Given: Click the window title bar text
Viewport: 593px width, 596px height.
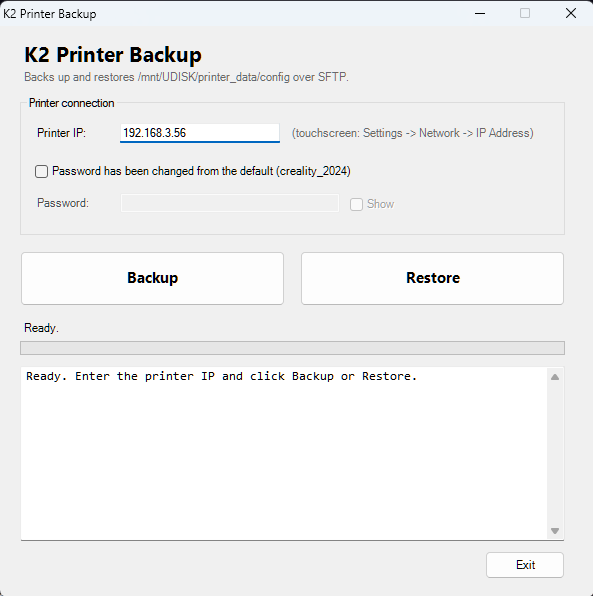Looking at the screenshot, I should tap(50, 14).
